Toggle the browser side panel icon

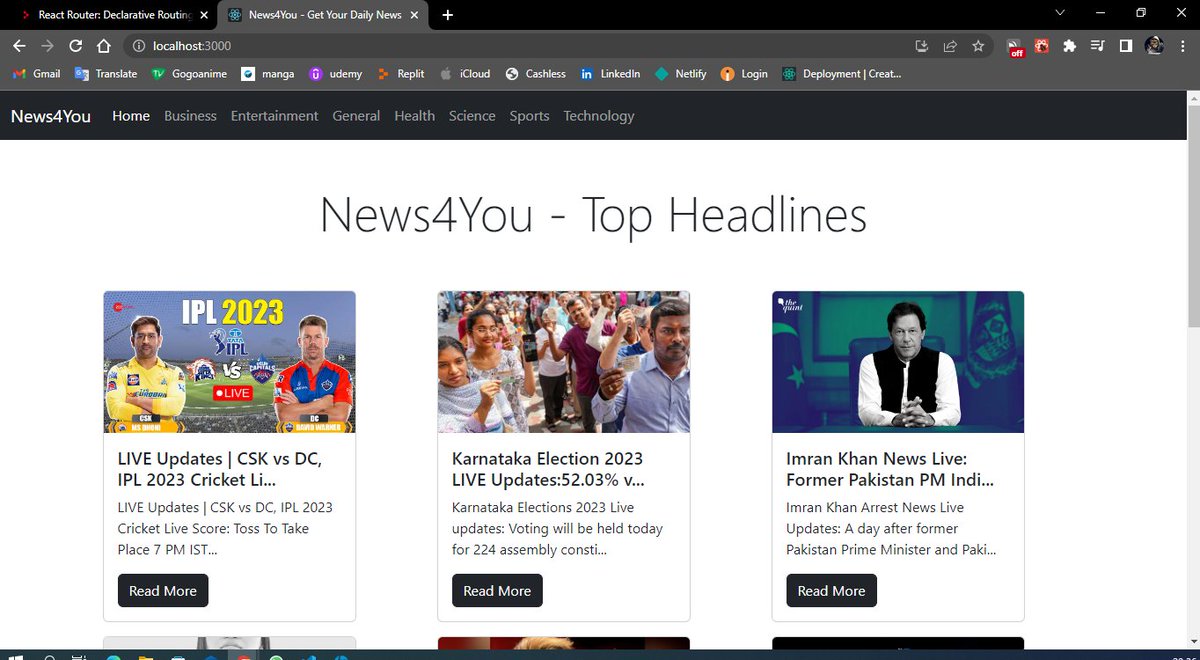(x=1126, y=46)
